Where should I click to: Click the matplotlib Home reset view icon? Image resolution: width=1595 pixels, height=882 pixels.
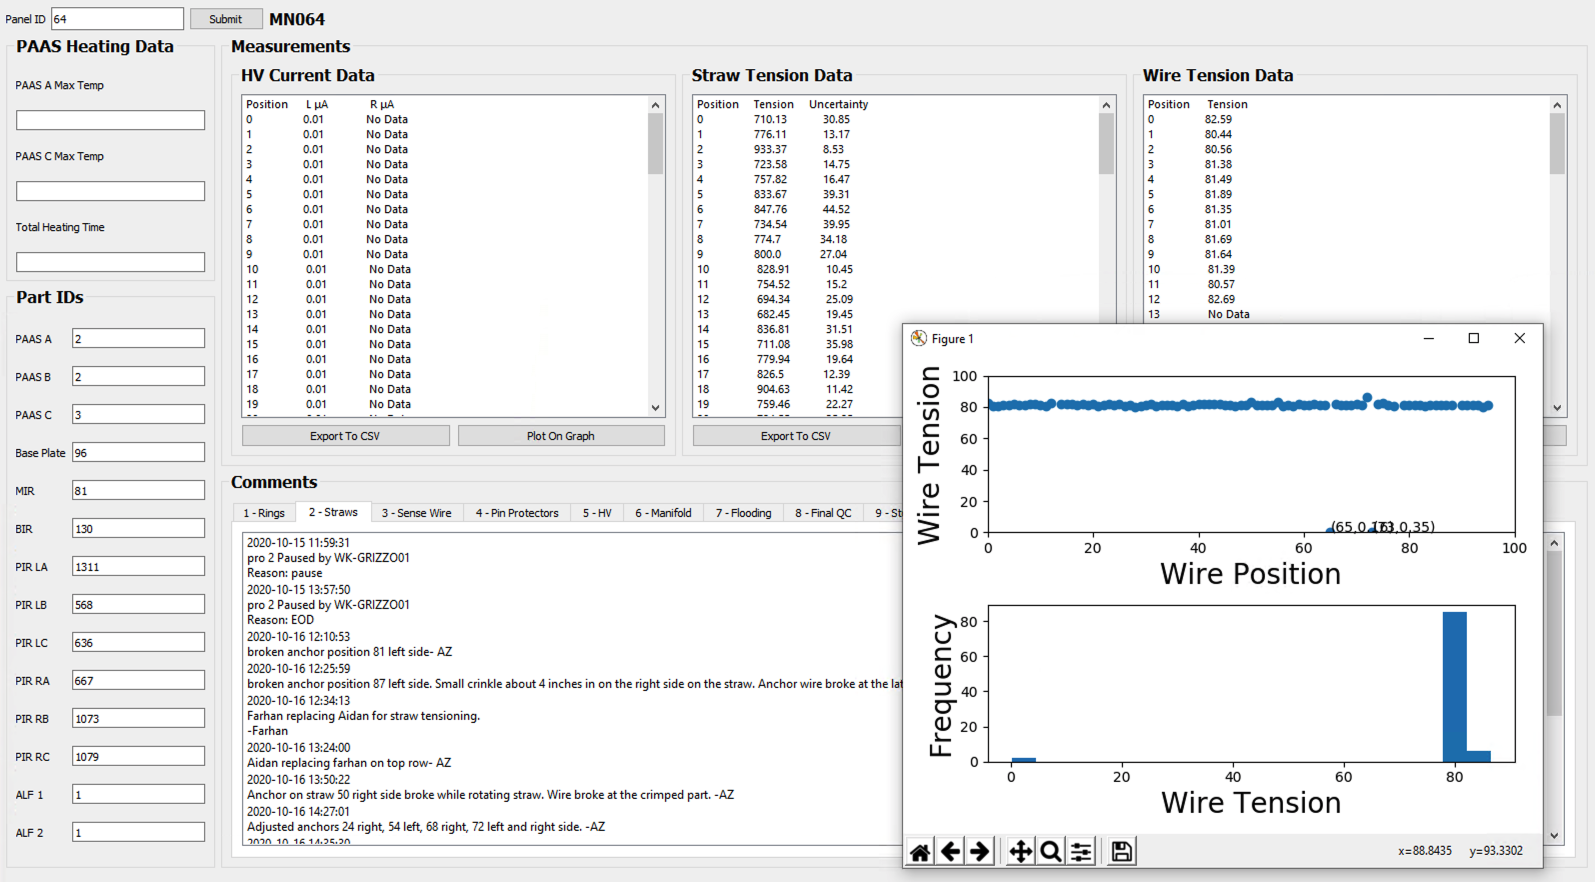tap(920, 851)
